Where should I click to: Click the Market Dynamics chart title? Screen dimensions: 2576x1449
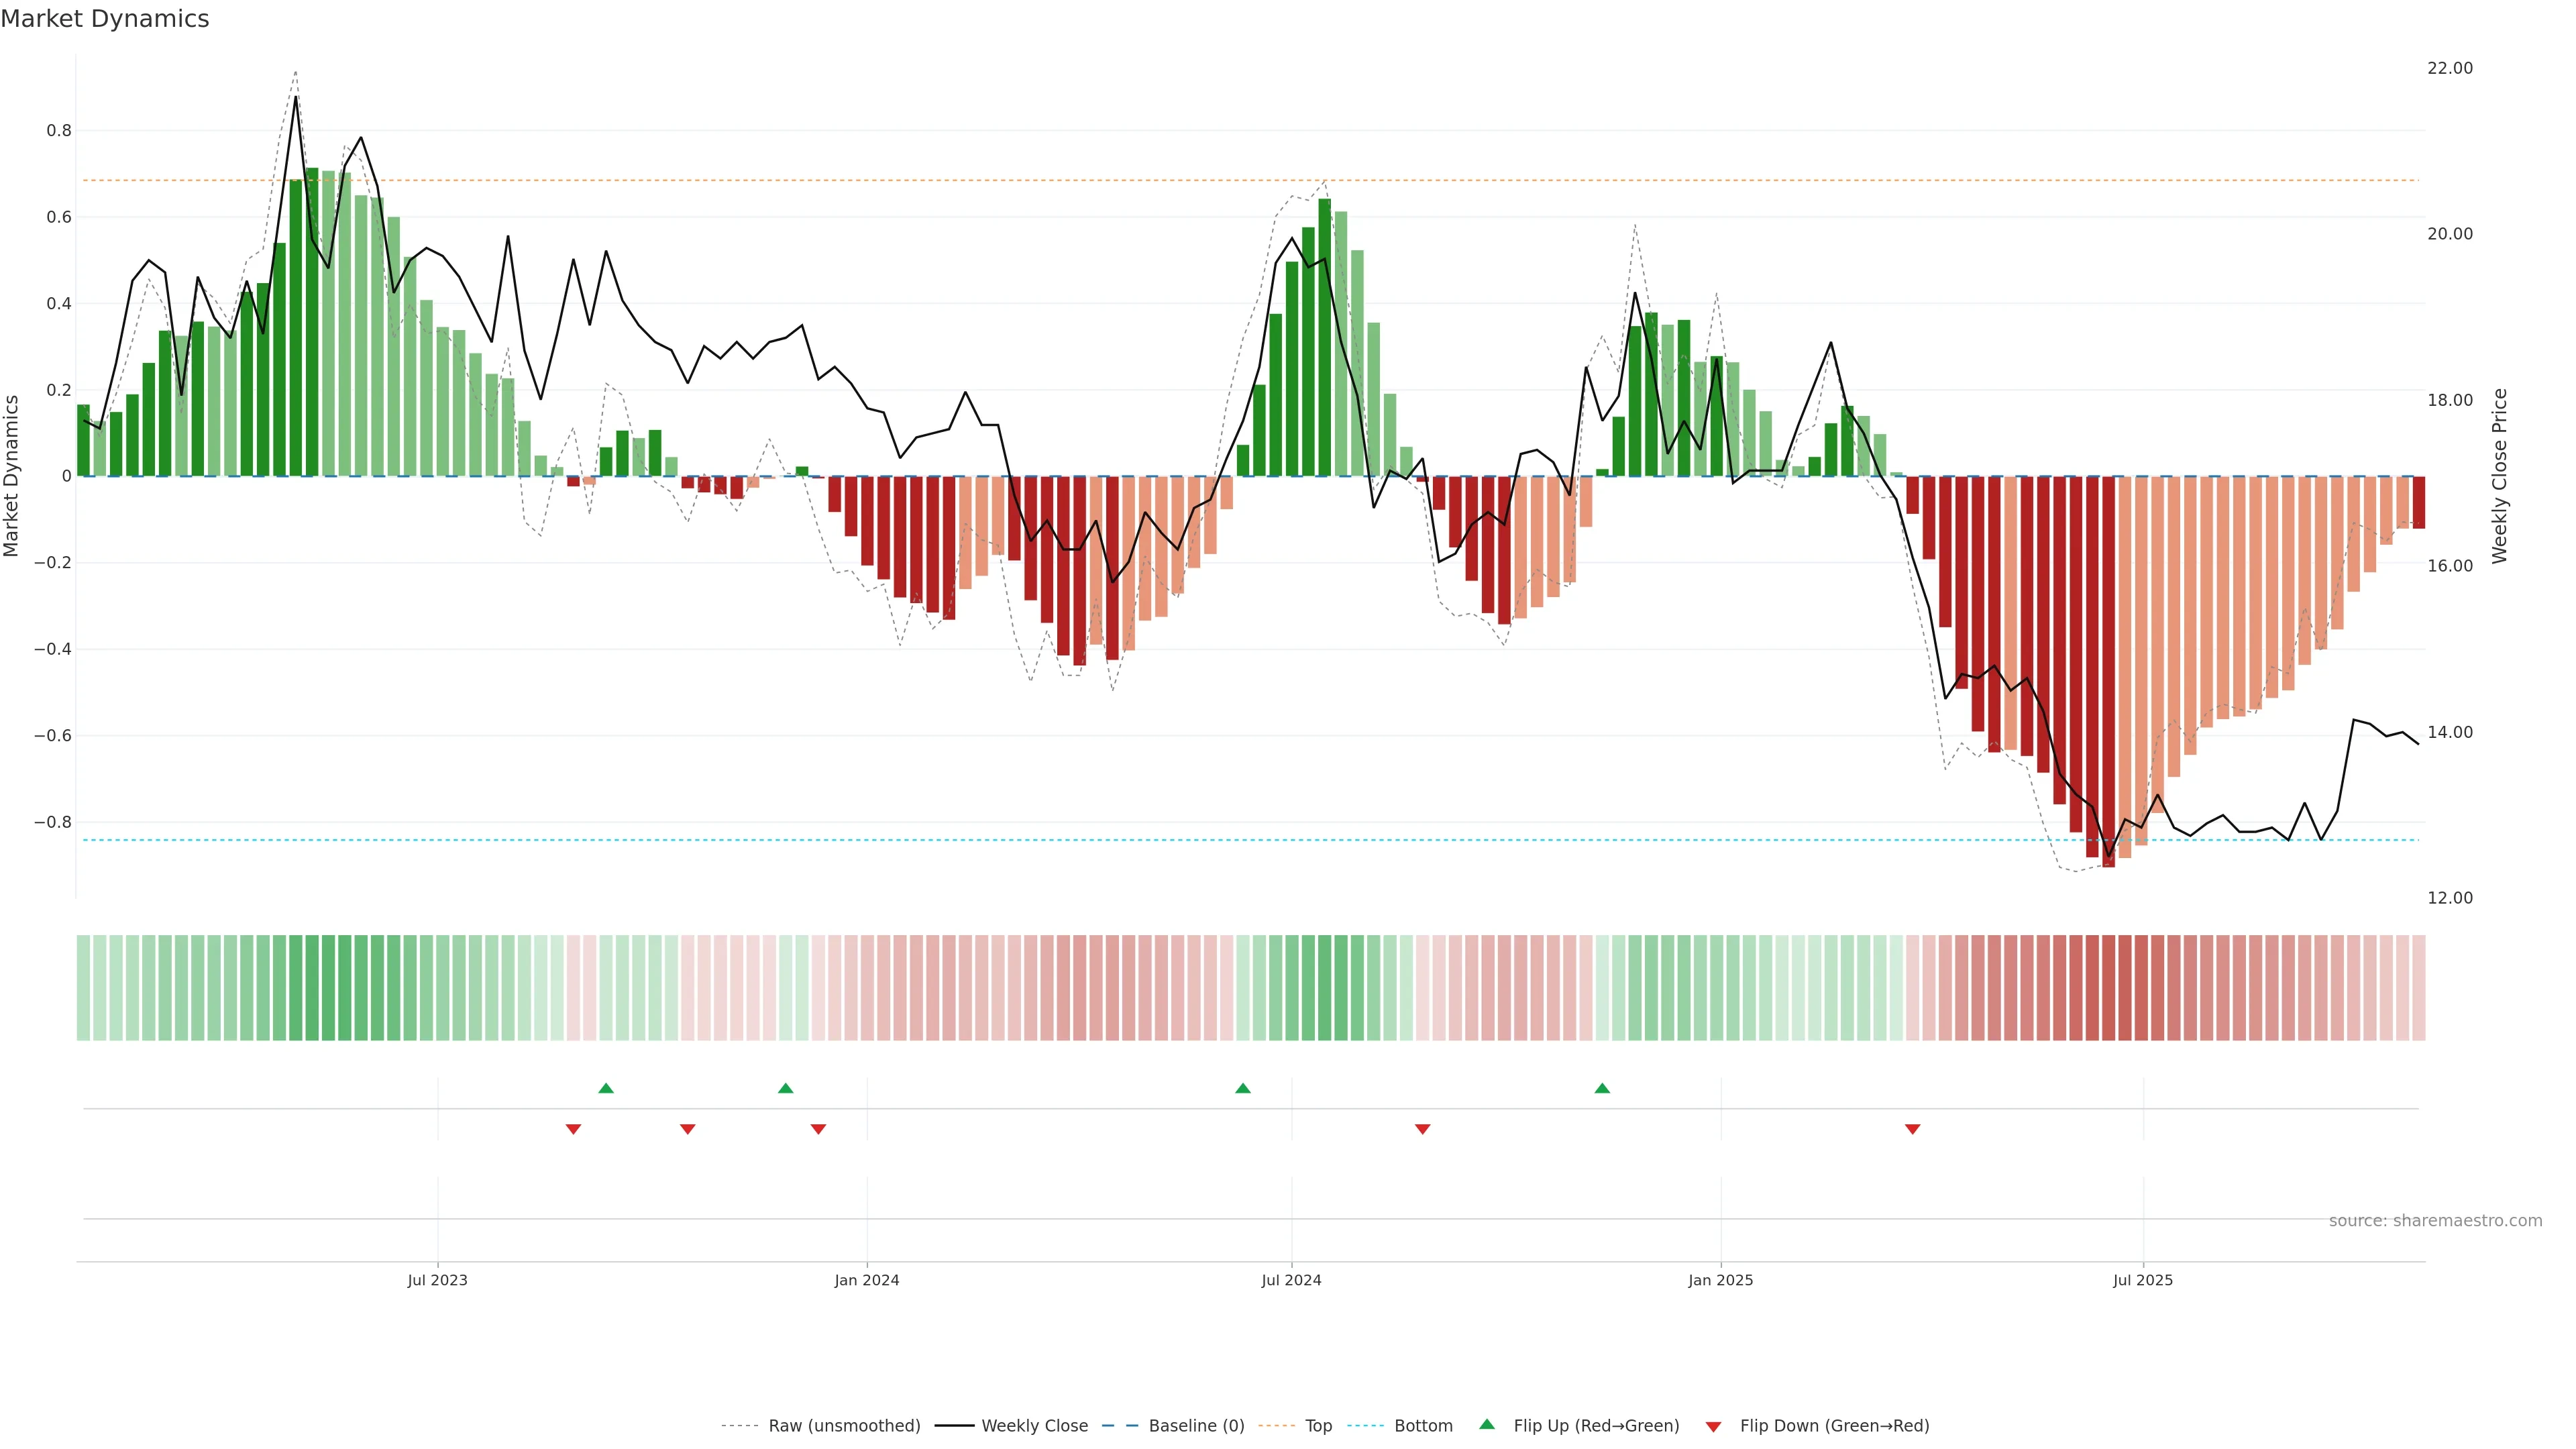coord(105,19)
